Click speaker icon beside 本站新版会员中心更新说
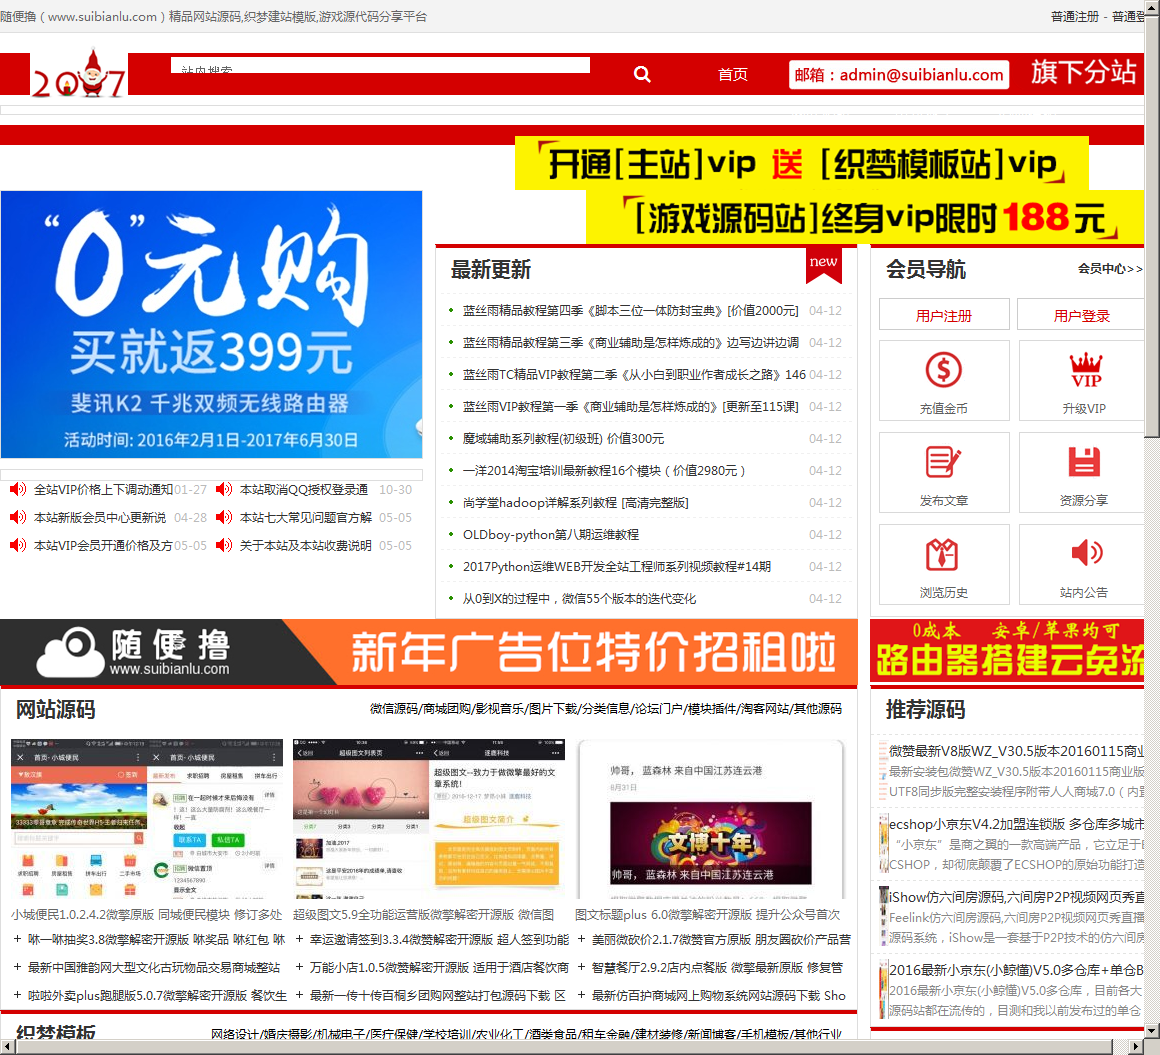This screenshot has height=1055, width=1160. tap(18, 517)
